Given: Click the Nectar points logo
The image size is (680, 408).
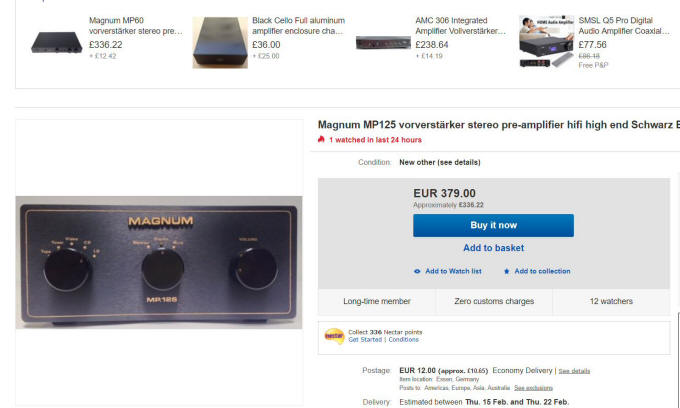Looking at the screenshot, I should [333, 336].
